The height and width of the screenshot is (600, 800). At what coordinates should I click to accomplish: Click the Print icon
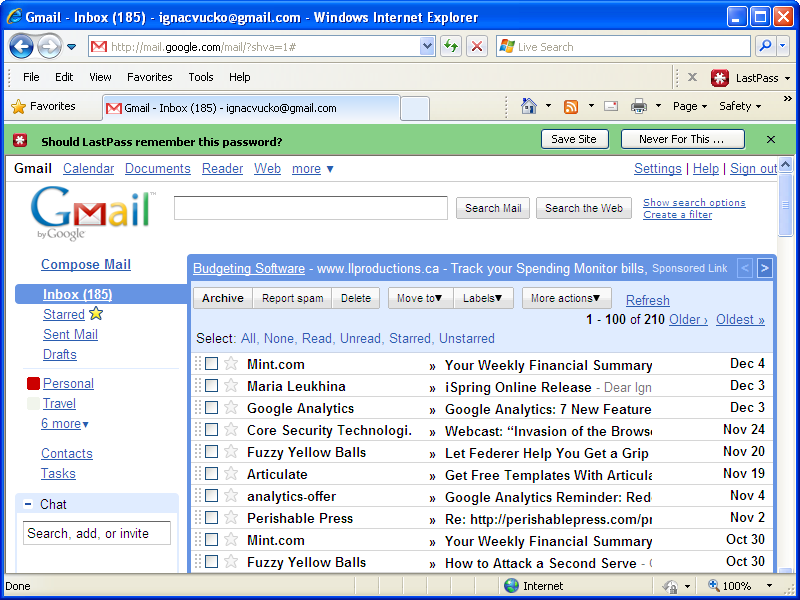tap(639, 106)
